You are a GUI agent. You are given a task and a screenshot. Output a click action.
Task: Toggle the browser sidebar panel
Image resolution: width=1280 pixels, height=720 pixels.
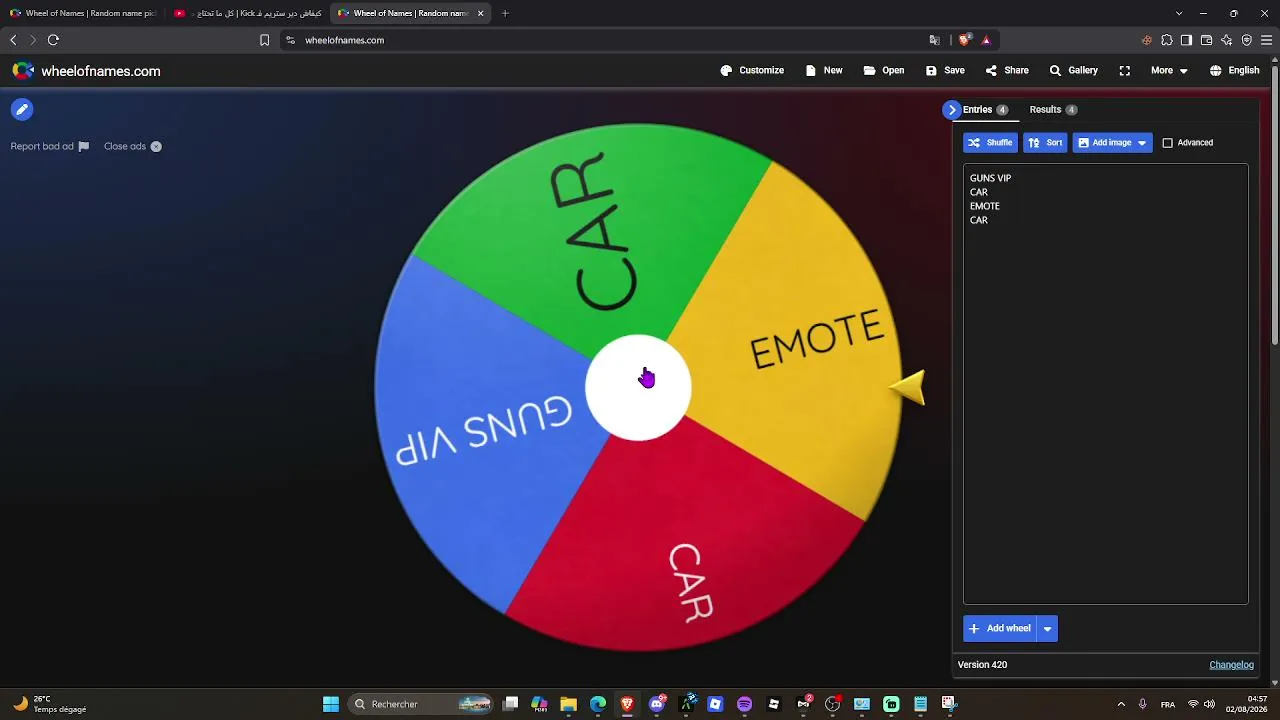point(1186,40)
